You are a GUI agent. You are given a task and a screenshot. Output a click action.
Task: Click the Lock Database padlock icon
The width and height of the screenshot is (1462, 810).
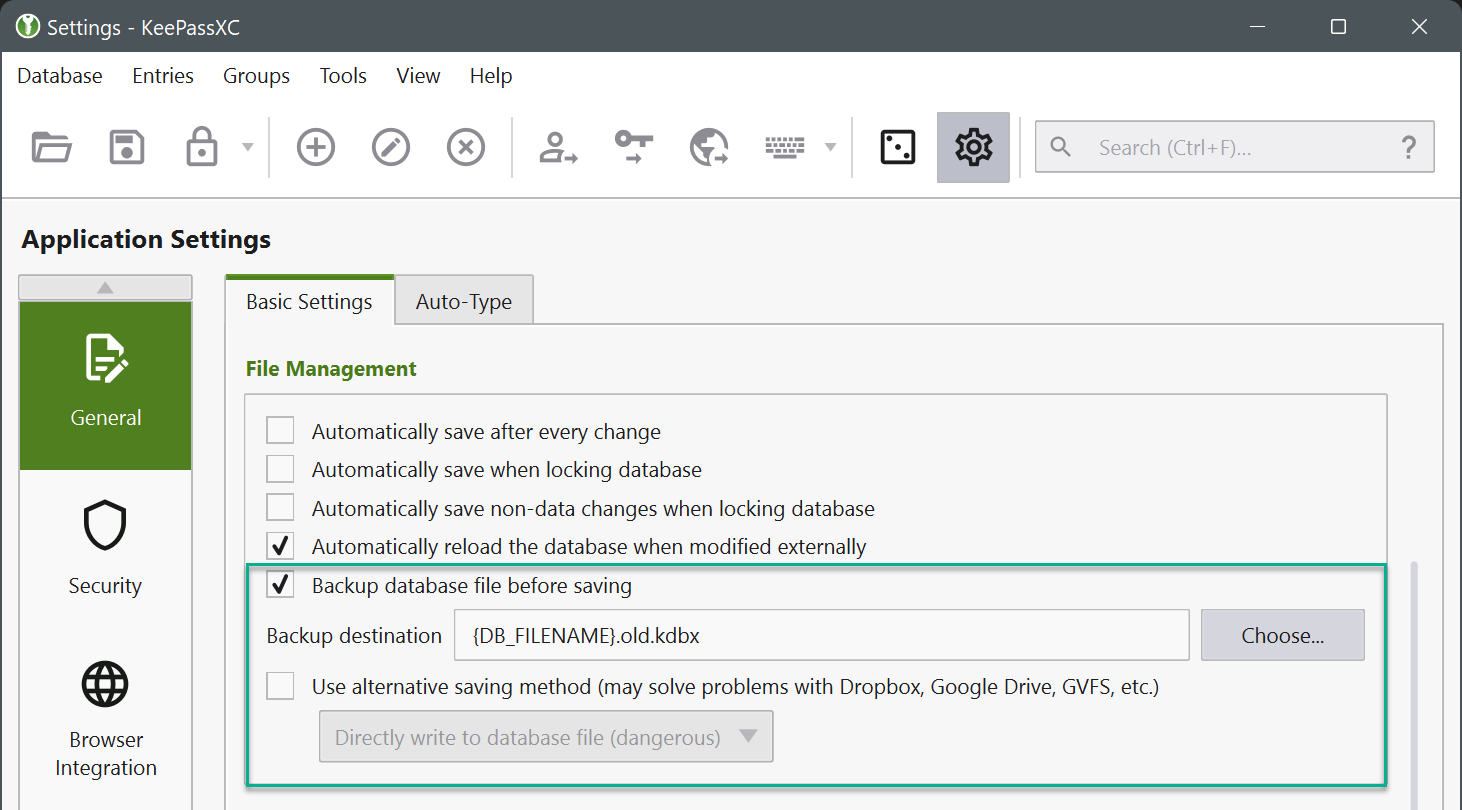[202, 148]
